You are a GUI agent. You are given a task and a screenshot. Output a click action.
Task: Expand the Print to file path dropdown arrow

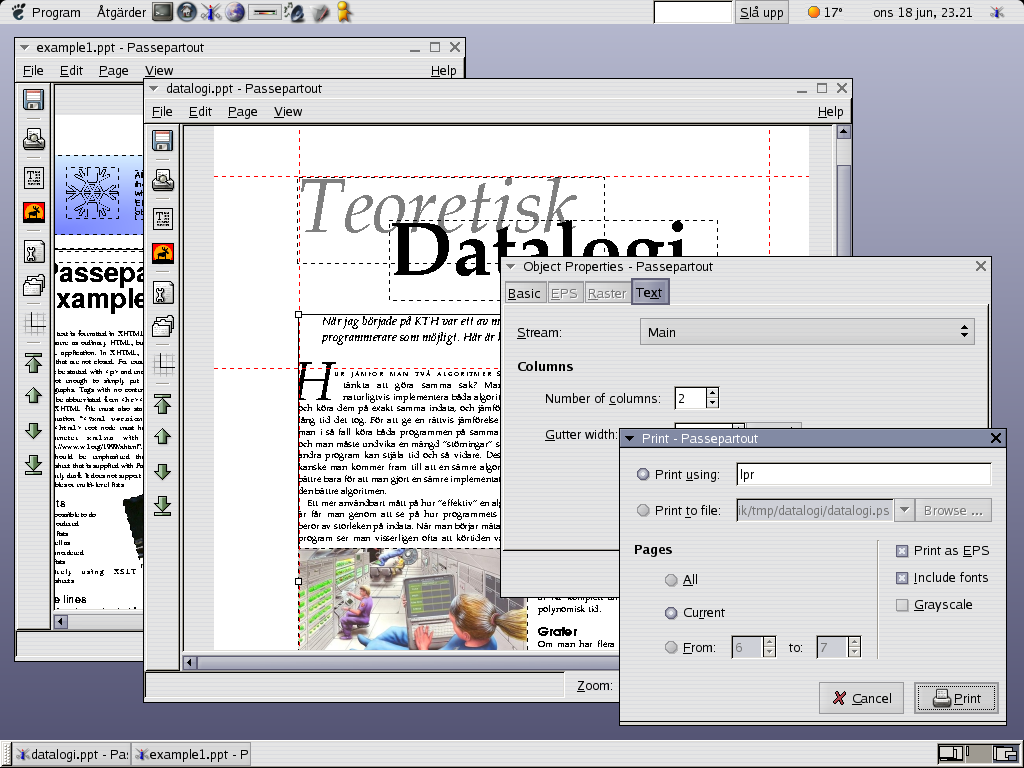coord(903,510)
